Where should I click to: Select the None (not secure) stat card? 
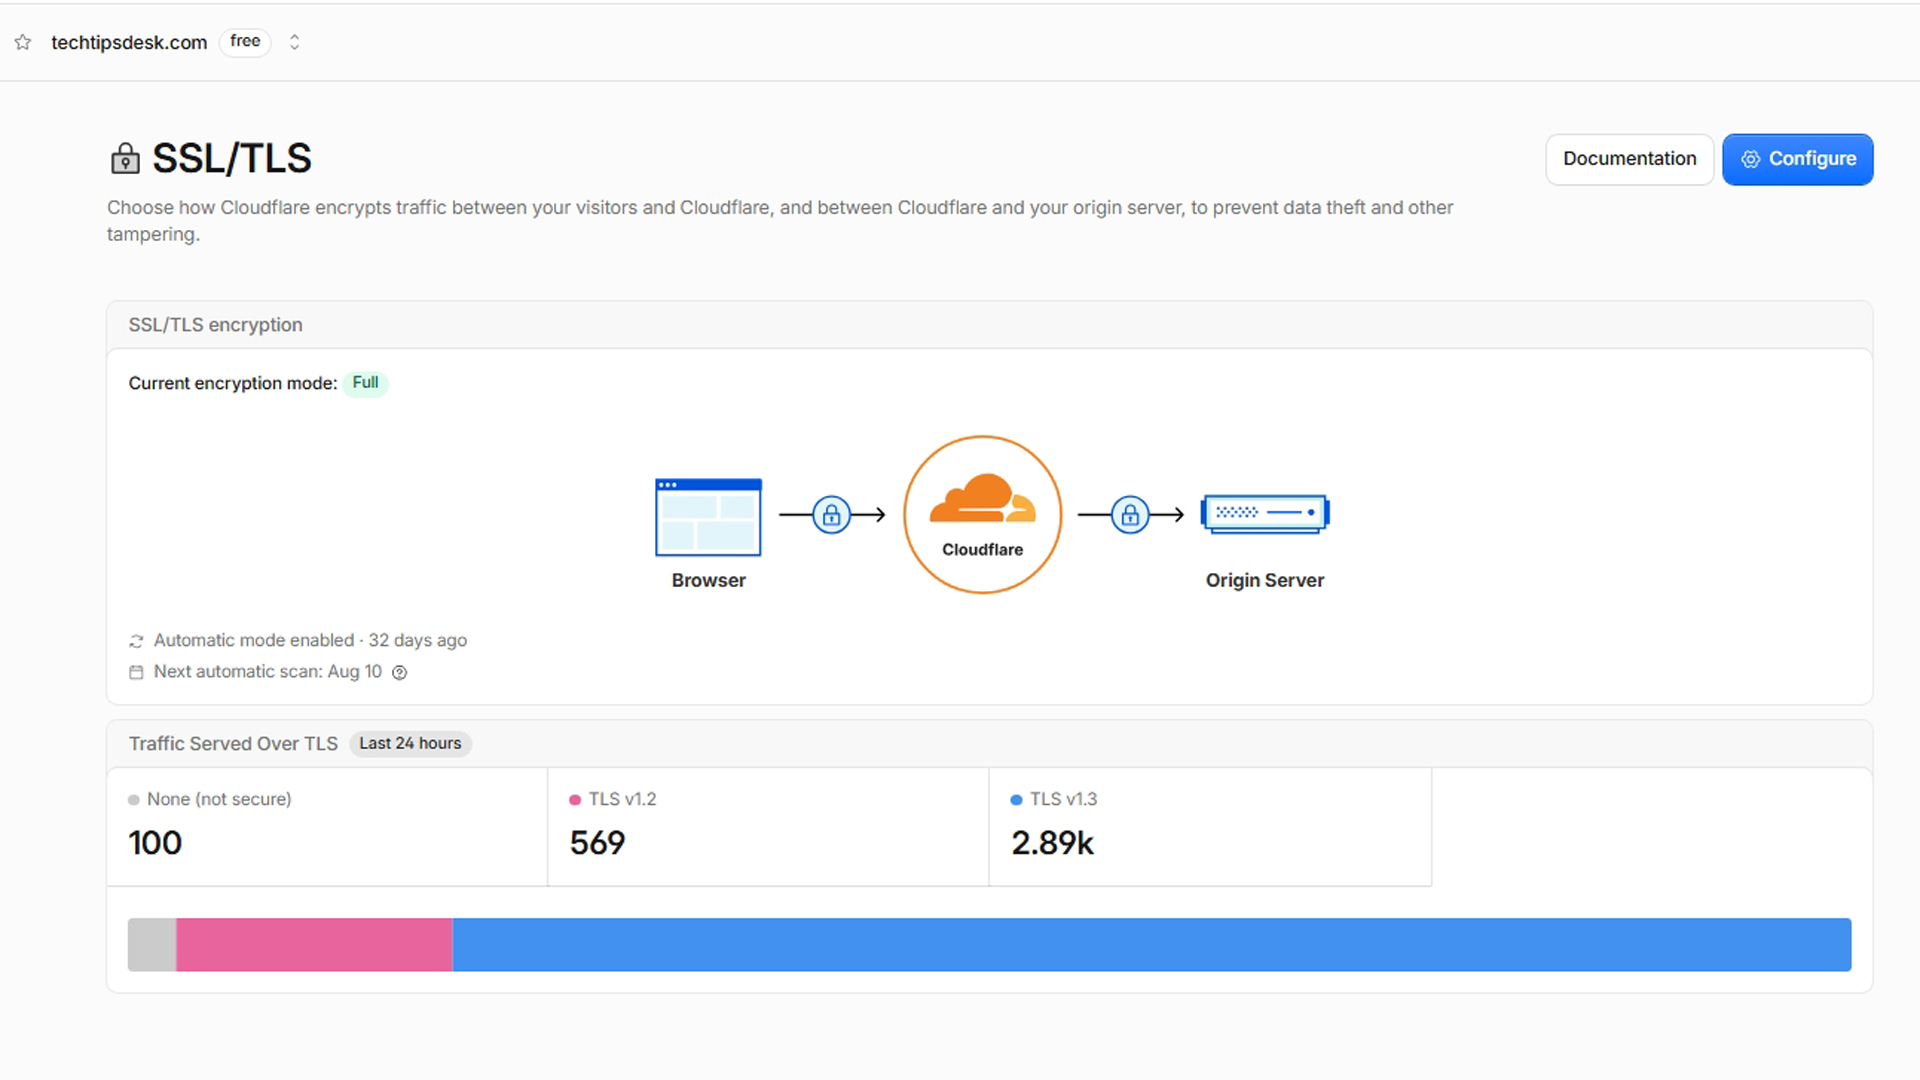327,827
